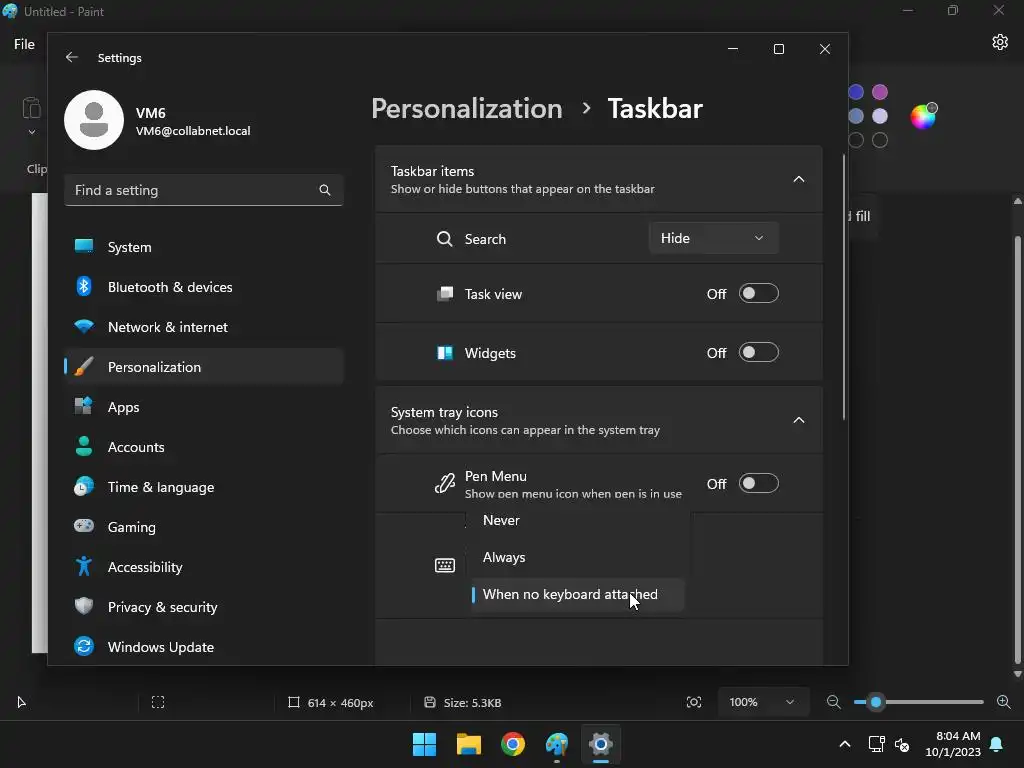Open the Search Hide dropdown
Image resolution: width=1024 pixels, height=768 pixels.
[713, 238]
